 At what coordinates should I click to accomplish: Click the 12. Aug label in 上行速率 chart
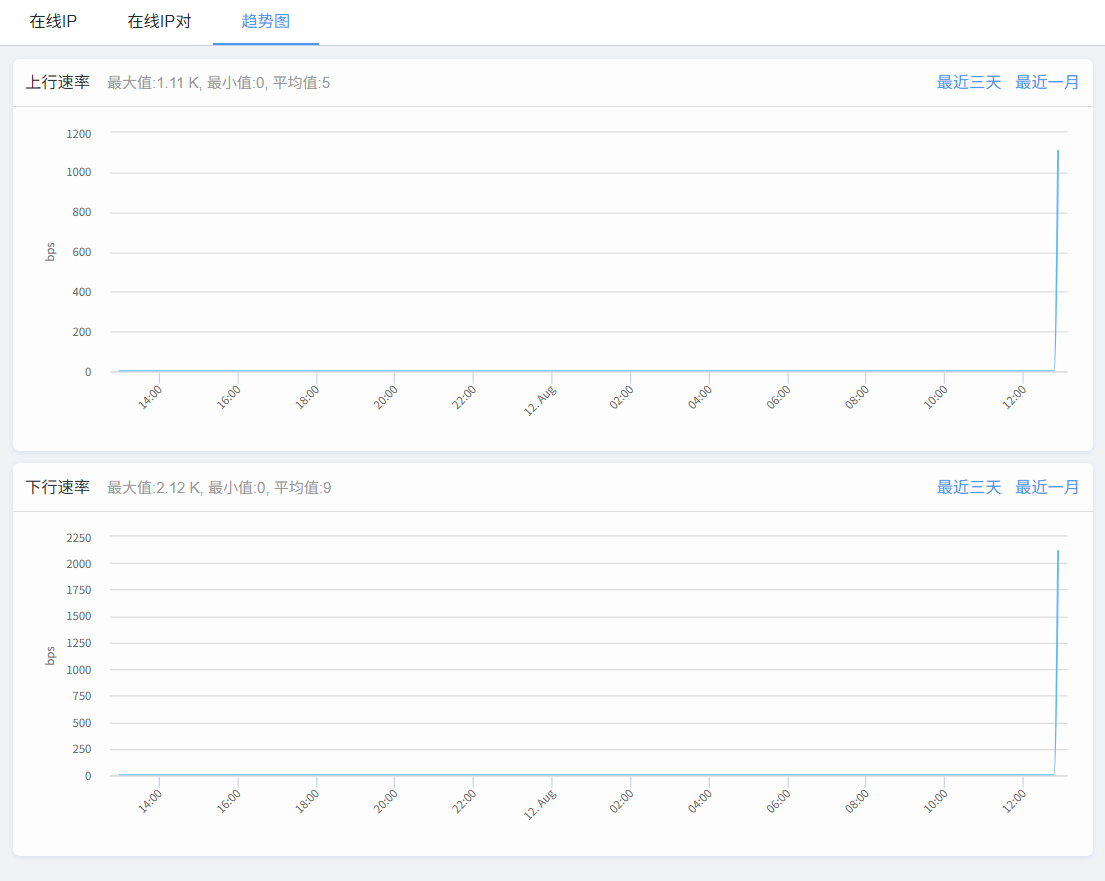point(540,400)
